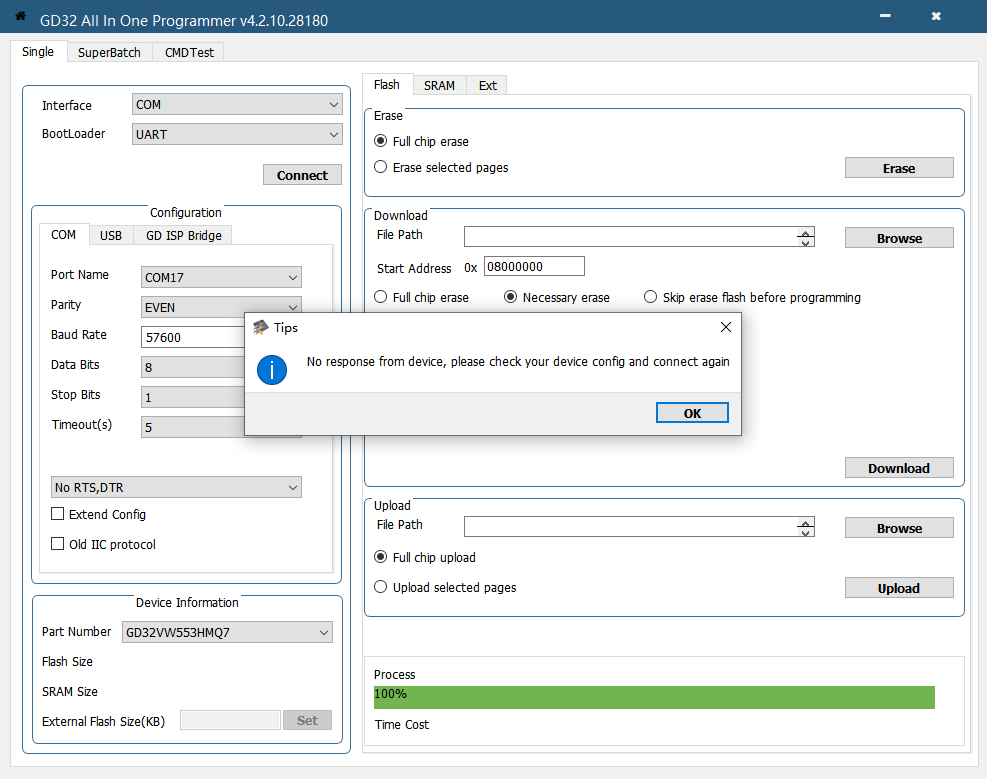Click the Connect button
Viewport: 987px width, 779px height.
point(302,175)
